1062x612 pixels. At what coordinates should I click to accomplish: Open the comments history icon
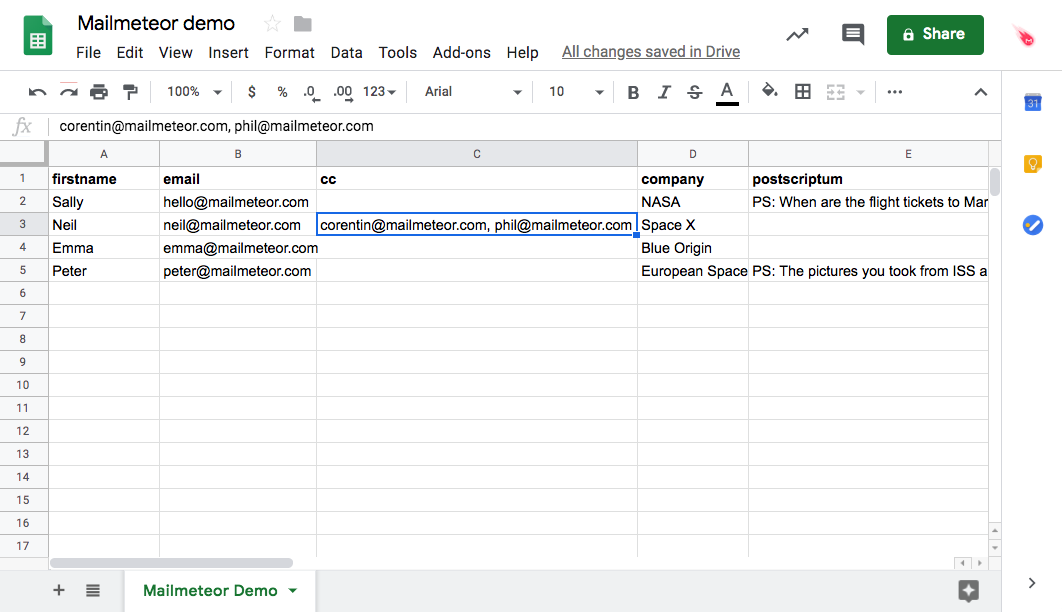[852, 35]
